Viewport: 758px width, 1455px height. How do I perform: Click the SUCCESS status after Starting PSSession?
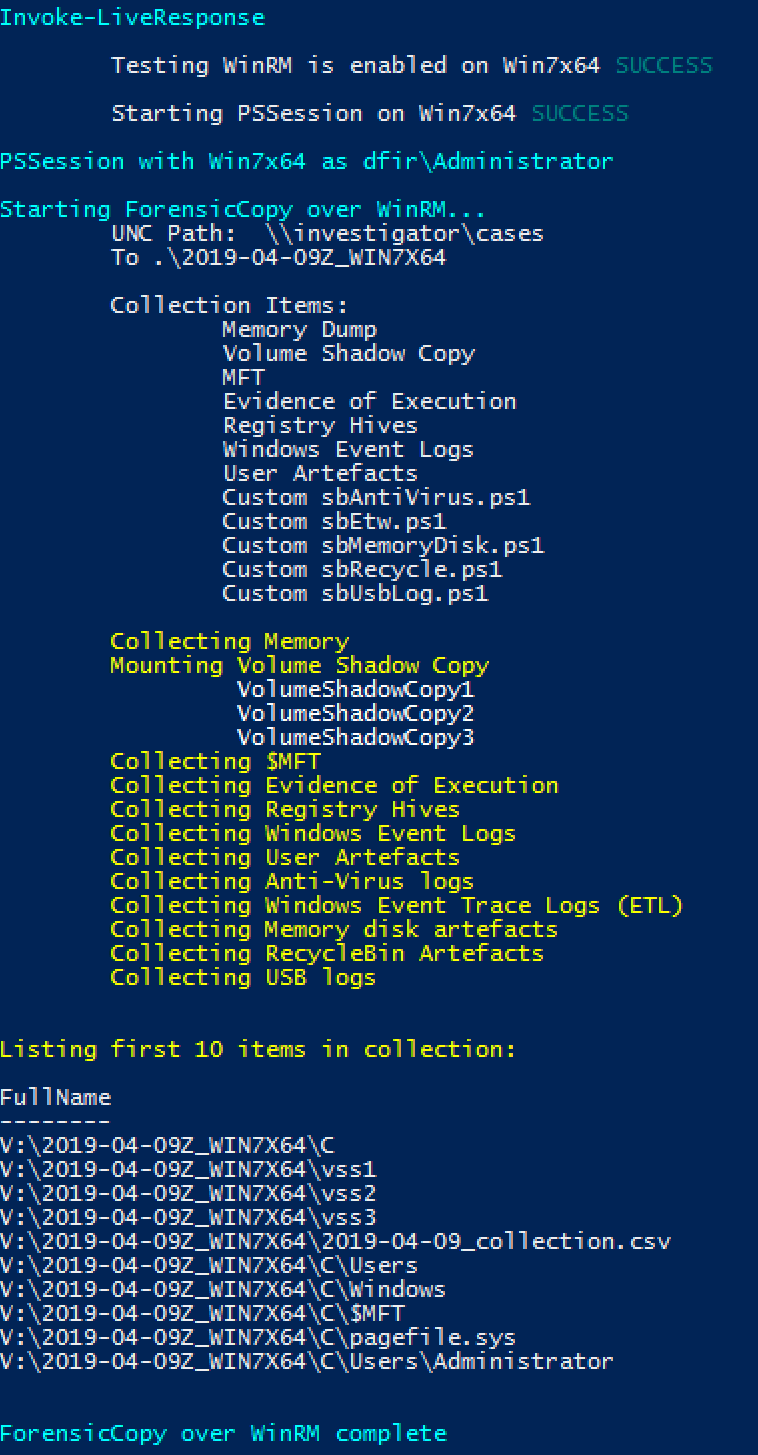tap(580, 114)
